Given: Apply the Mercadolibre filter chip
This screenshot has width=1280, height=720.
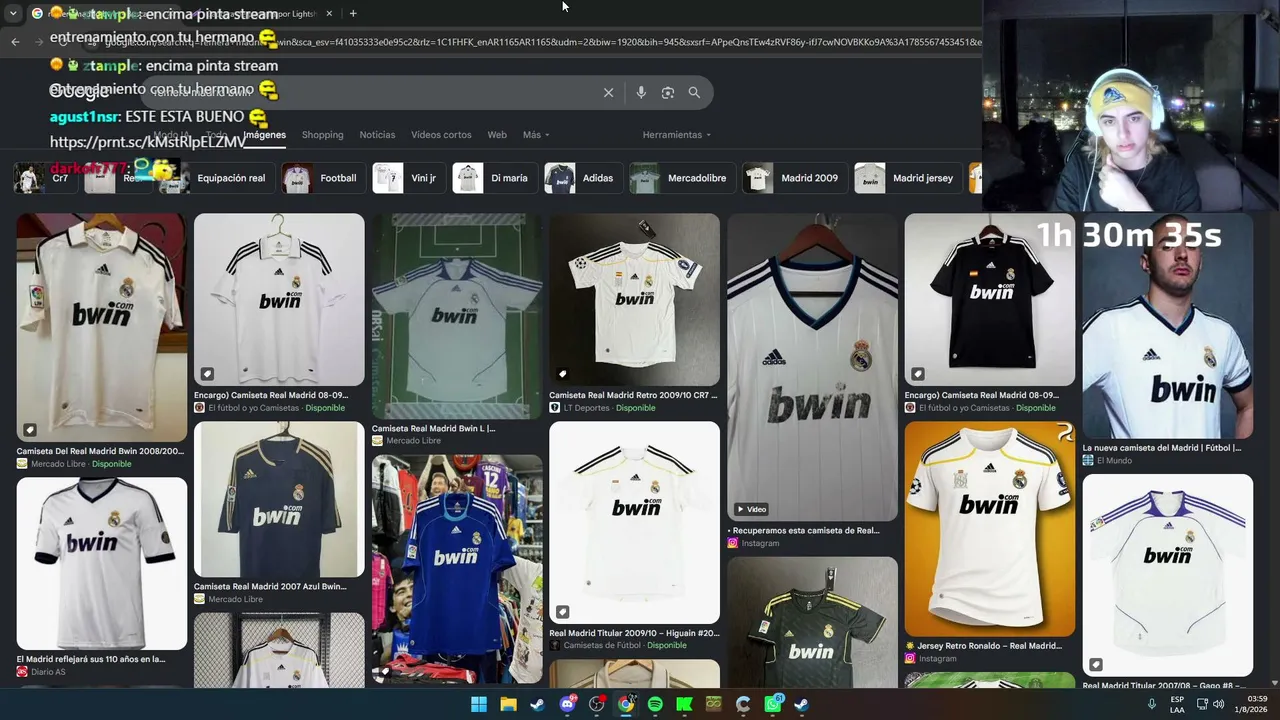Looking at the screenshot, I should coord(682,178).
